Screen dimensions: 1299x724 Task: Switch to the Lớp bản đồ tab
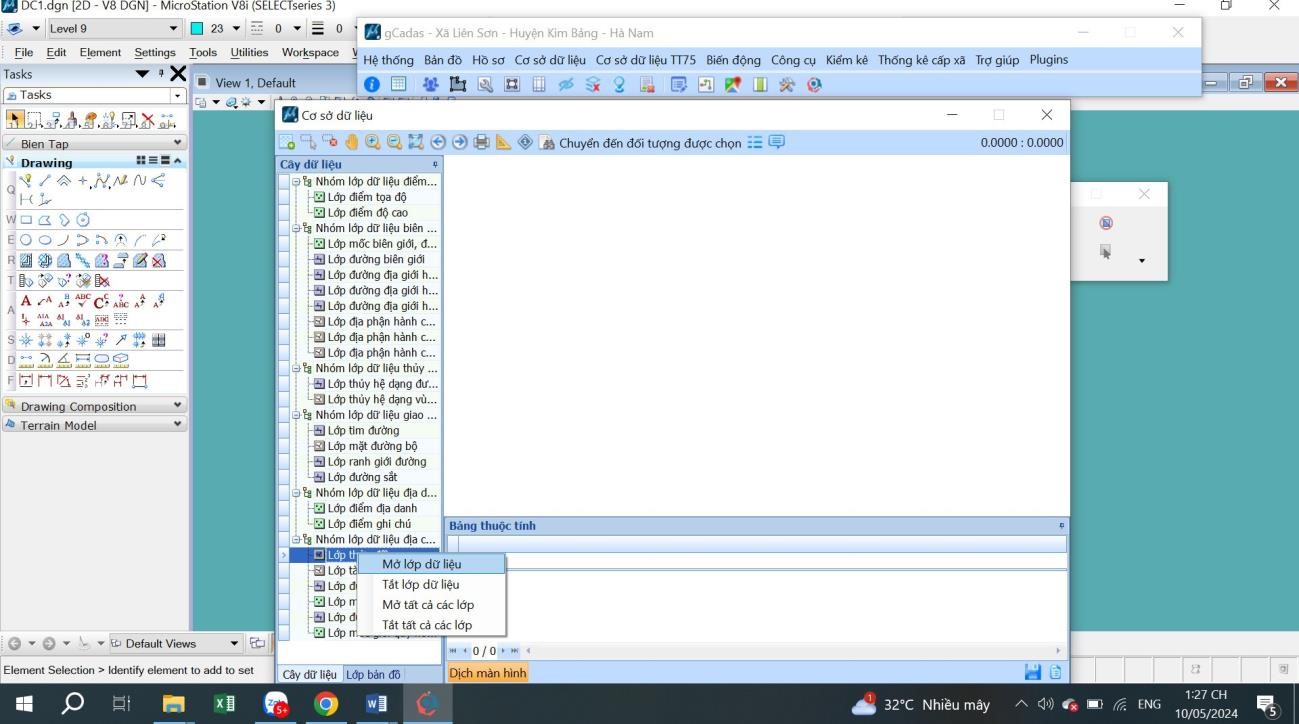point(373,674)
